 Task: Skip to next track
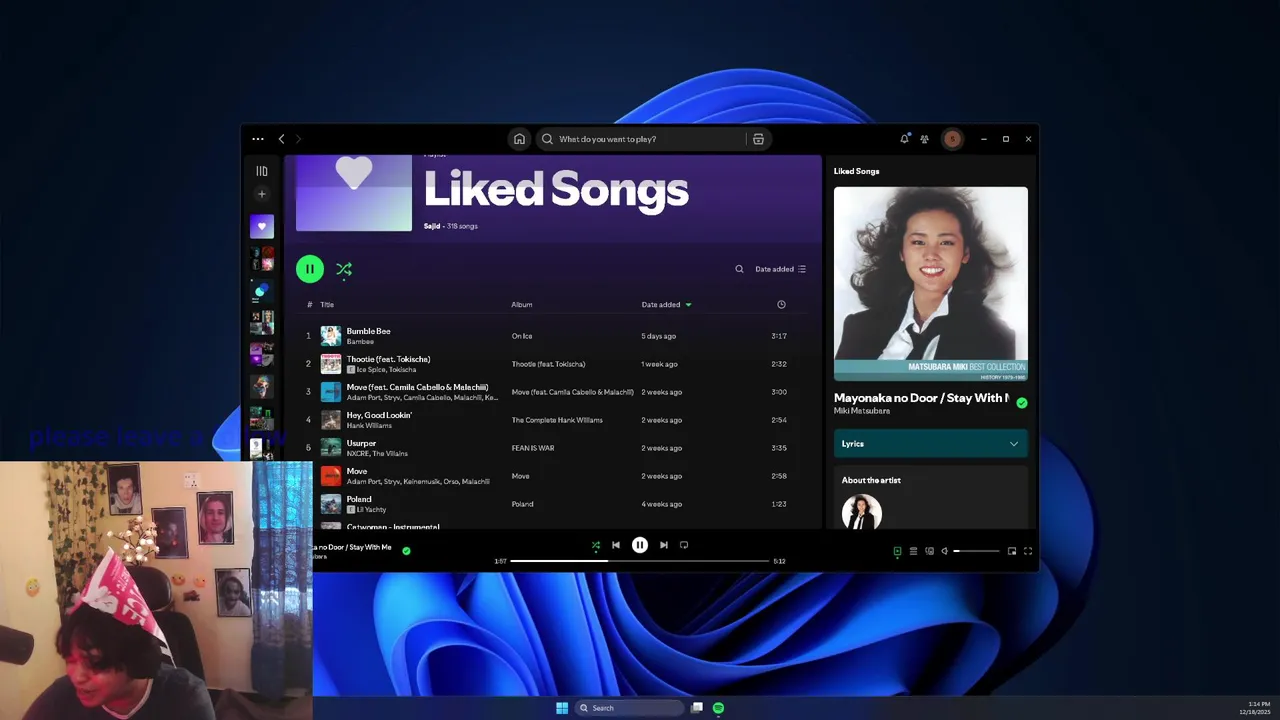click(664, 545)
